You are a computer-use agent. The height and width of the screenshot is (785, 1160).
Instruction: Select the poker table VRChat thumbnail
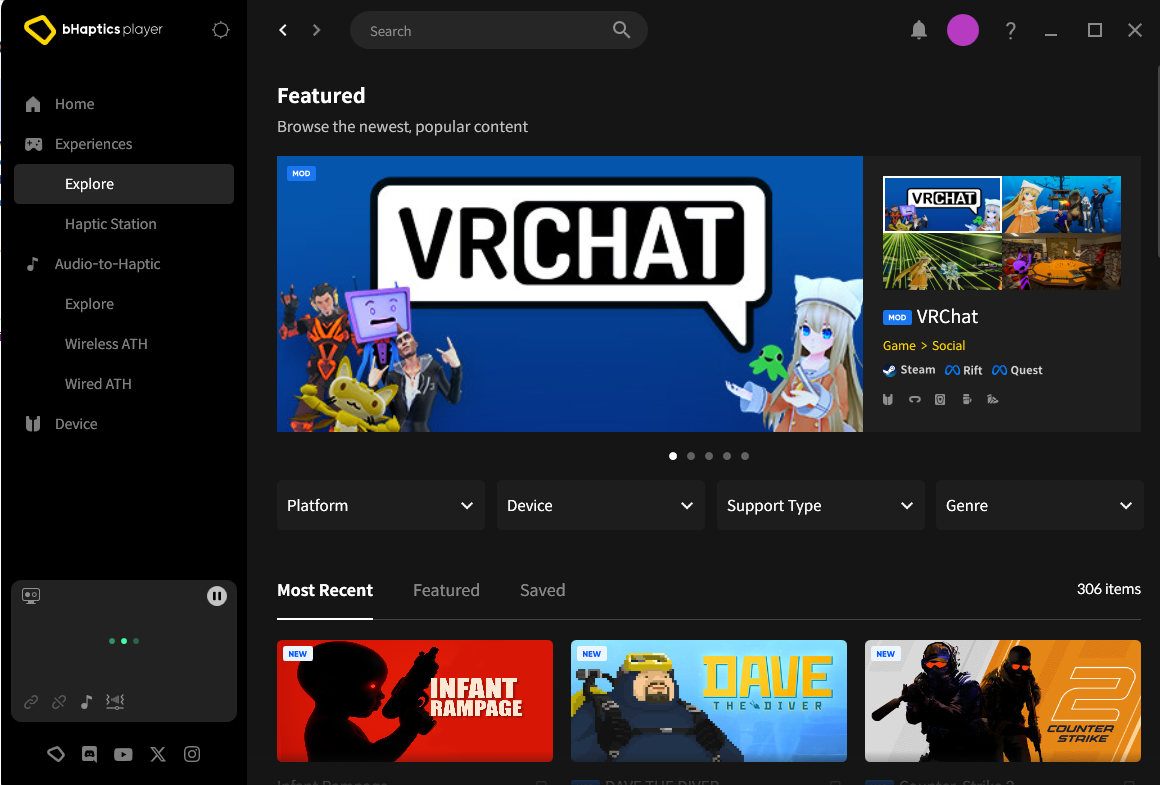point(1062,261)
